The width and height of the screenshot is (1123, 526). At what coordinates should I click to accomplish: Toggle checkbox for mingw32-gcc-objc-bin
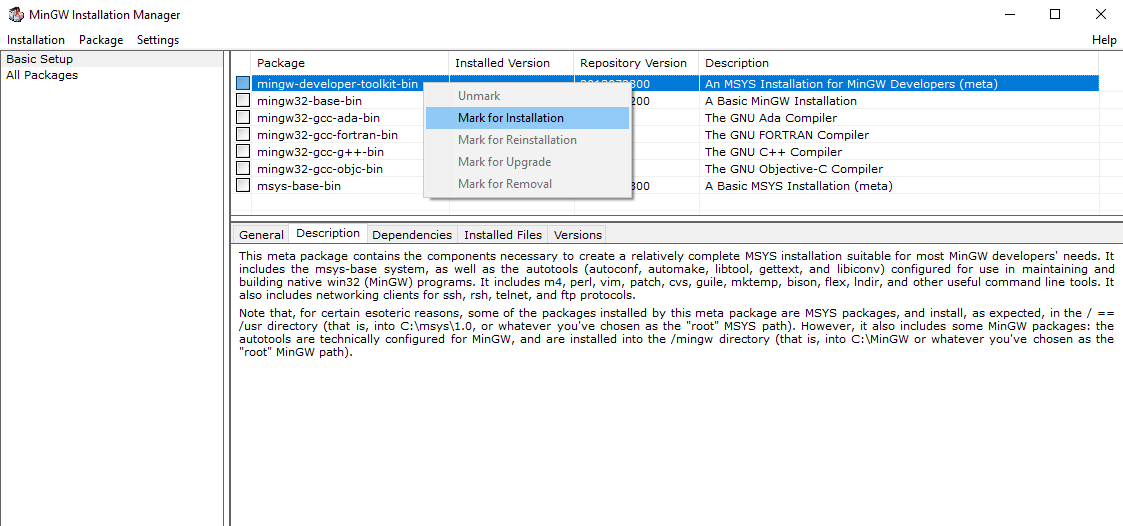243,169
